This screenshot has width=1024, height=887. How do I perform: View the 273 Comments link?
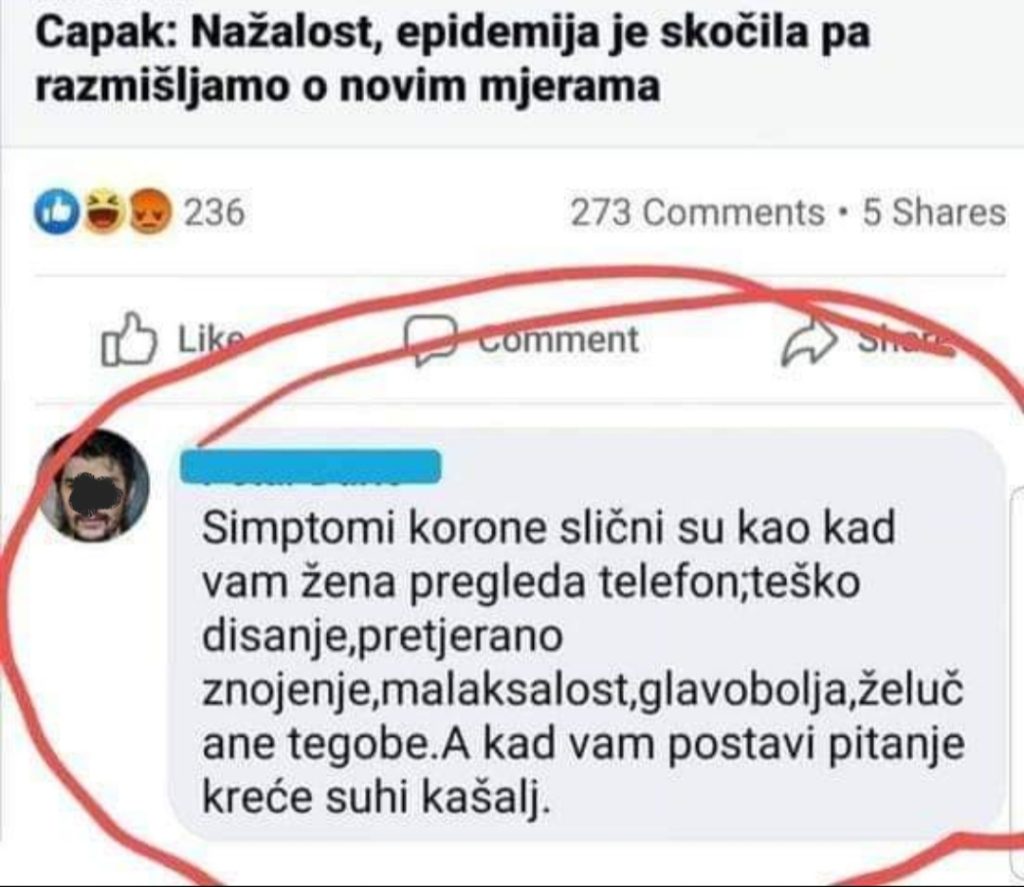click(696, 213)
